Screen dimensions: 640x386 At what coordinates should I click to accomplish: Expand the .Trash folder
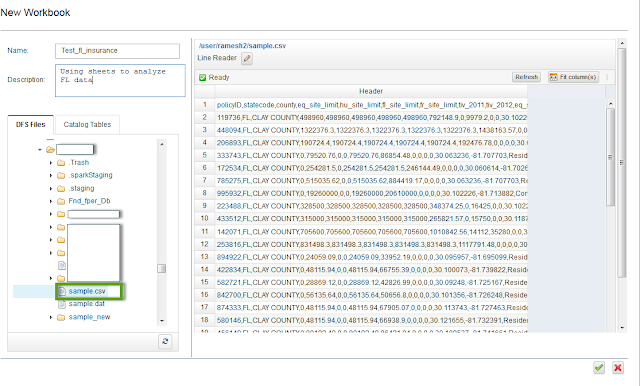(x=51, y=162)
